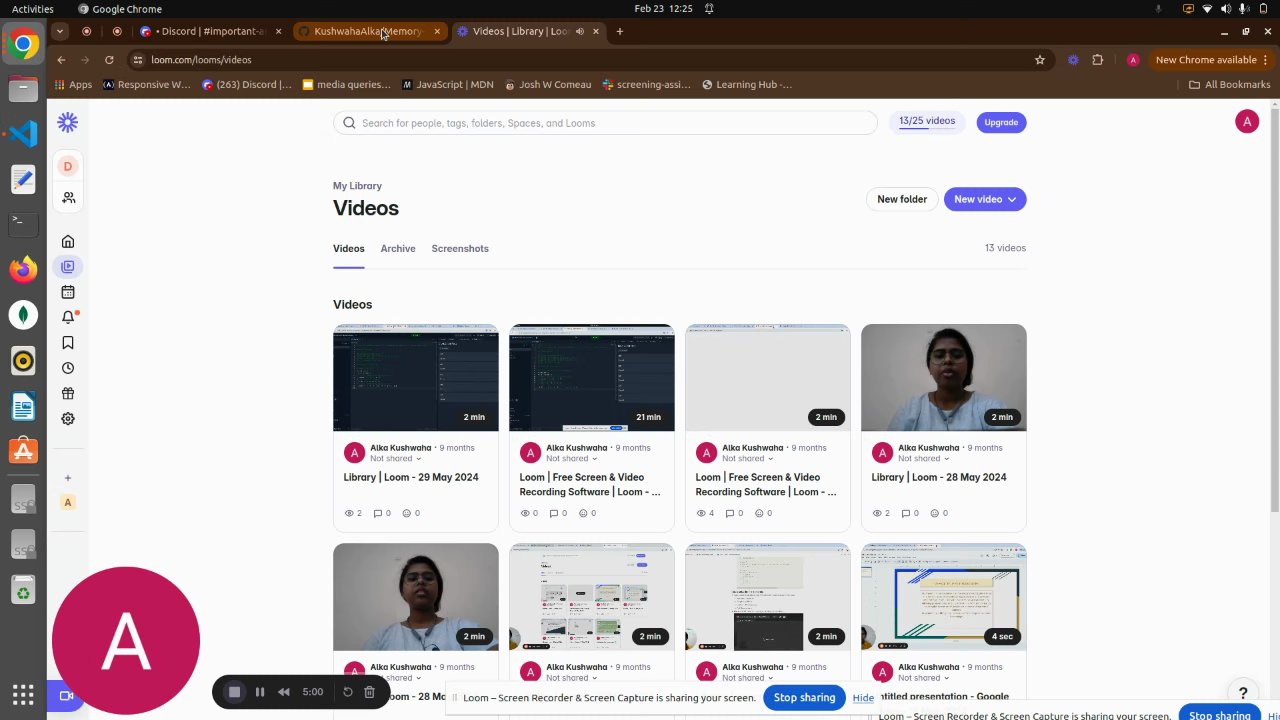Click New Chrome available update button
The width and height of the screenshot is (1280, 720).
pyautogui.click(x=1212, y=60)
